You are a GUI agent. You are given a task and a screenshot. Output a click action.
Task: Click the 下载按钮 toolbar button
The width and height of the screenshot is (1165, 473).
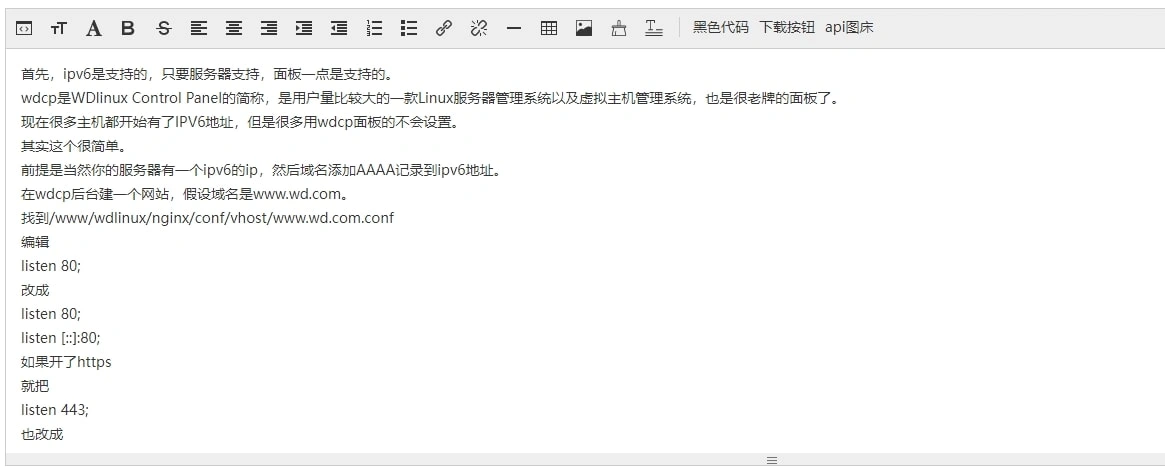[786, 28]
